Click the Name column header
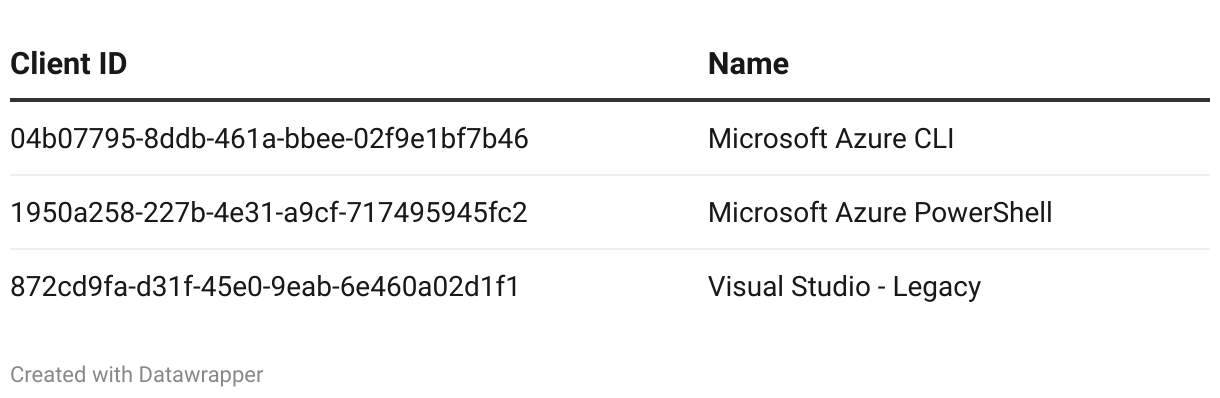This screenshot has width=1220, height=398. pyautogui.click(x=748, y=64)
